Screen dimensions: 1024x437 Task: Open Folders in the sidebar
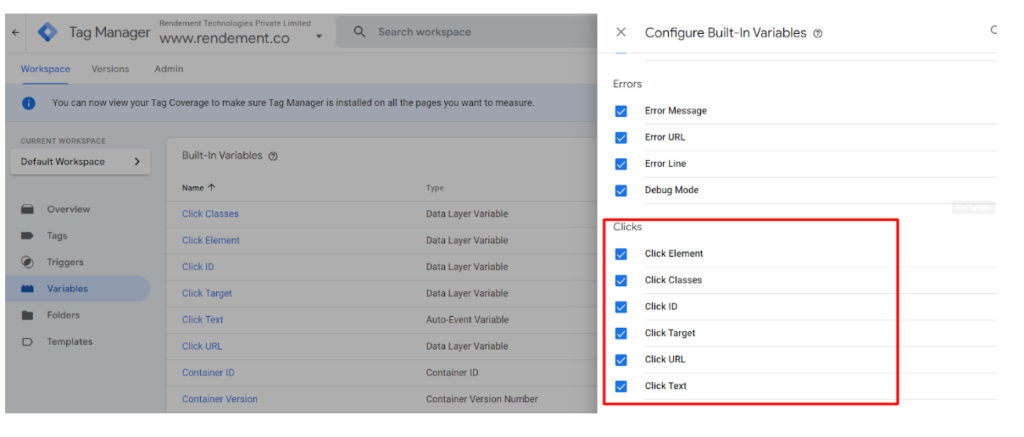(x=63, y=315)
